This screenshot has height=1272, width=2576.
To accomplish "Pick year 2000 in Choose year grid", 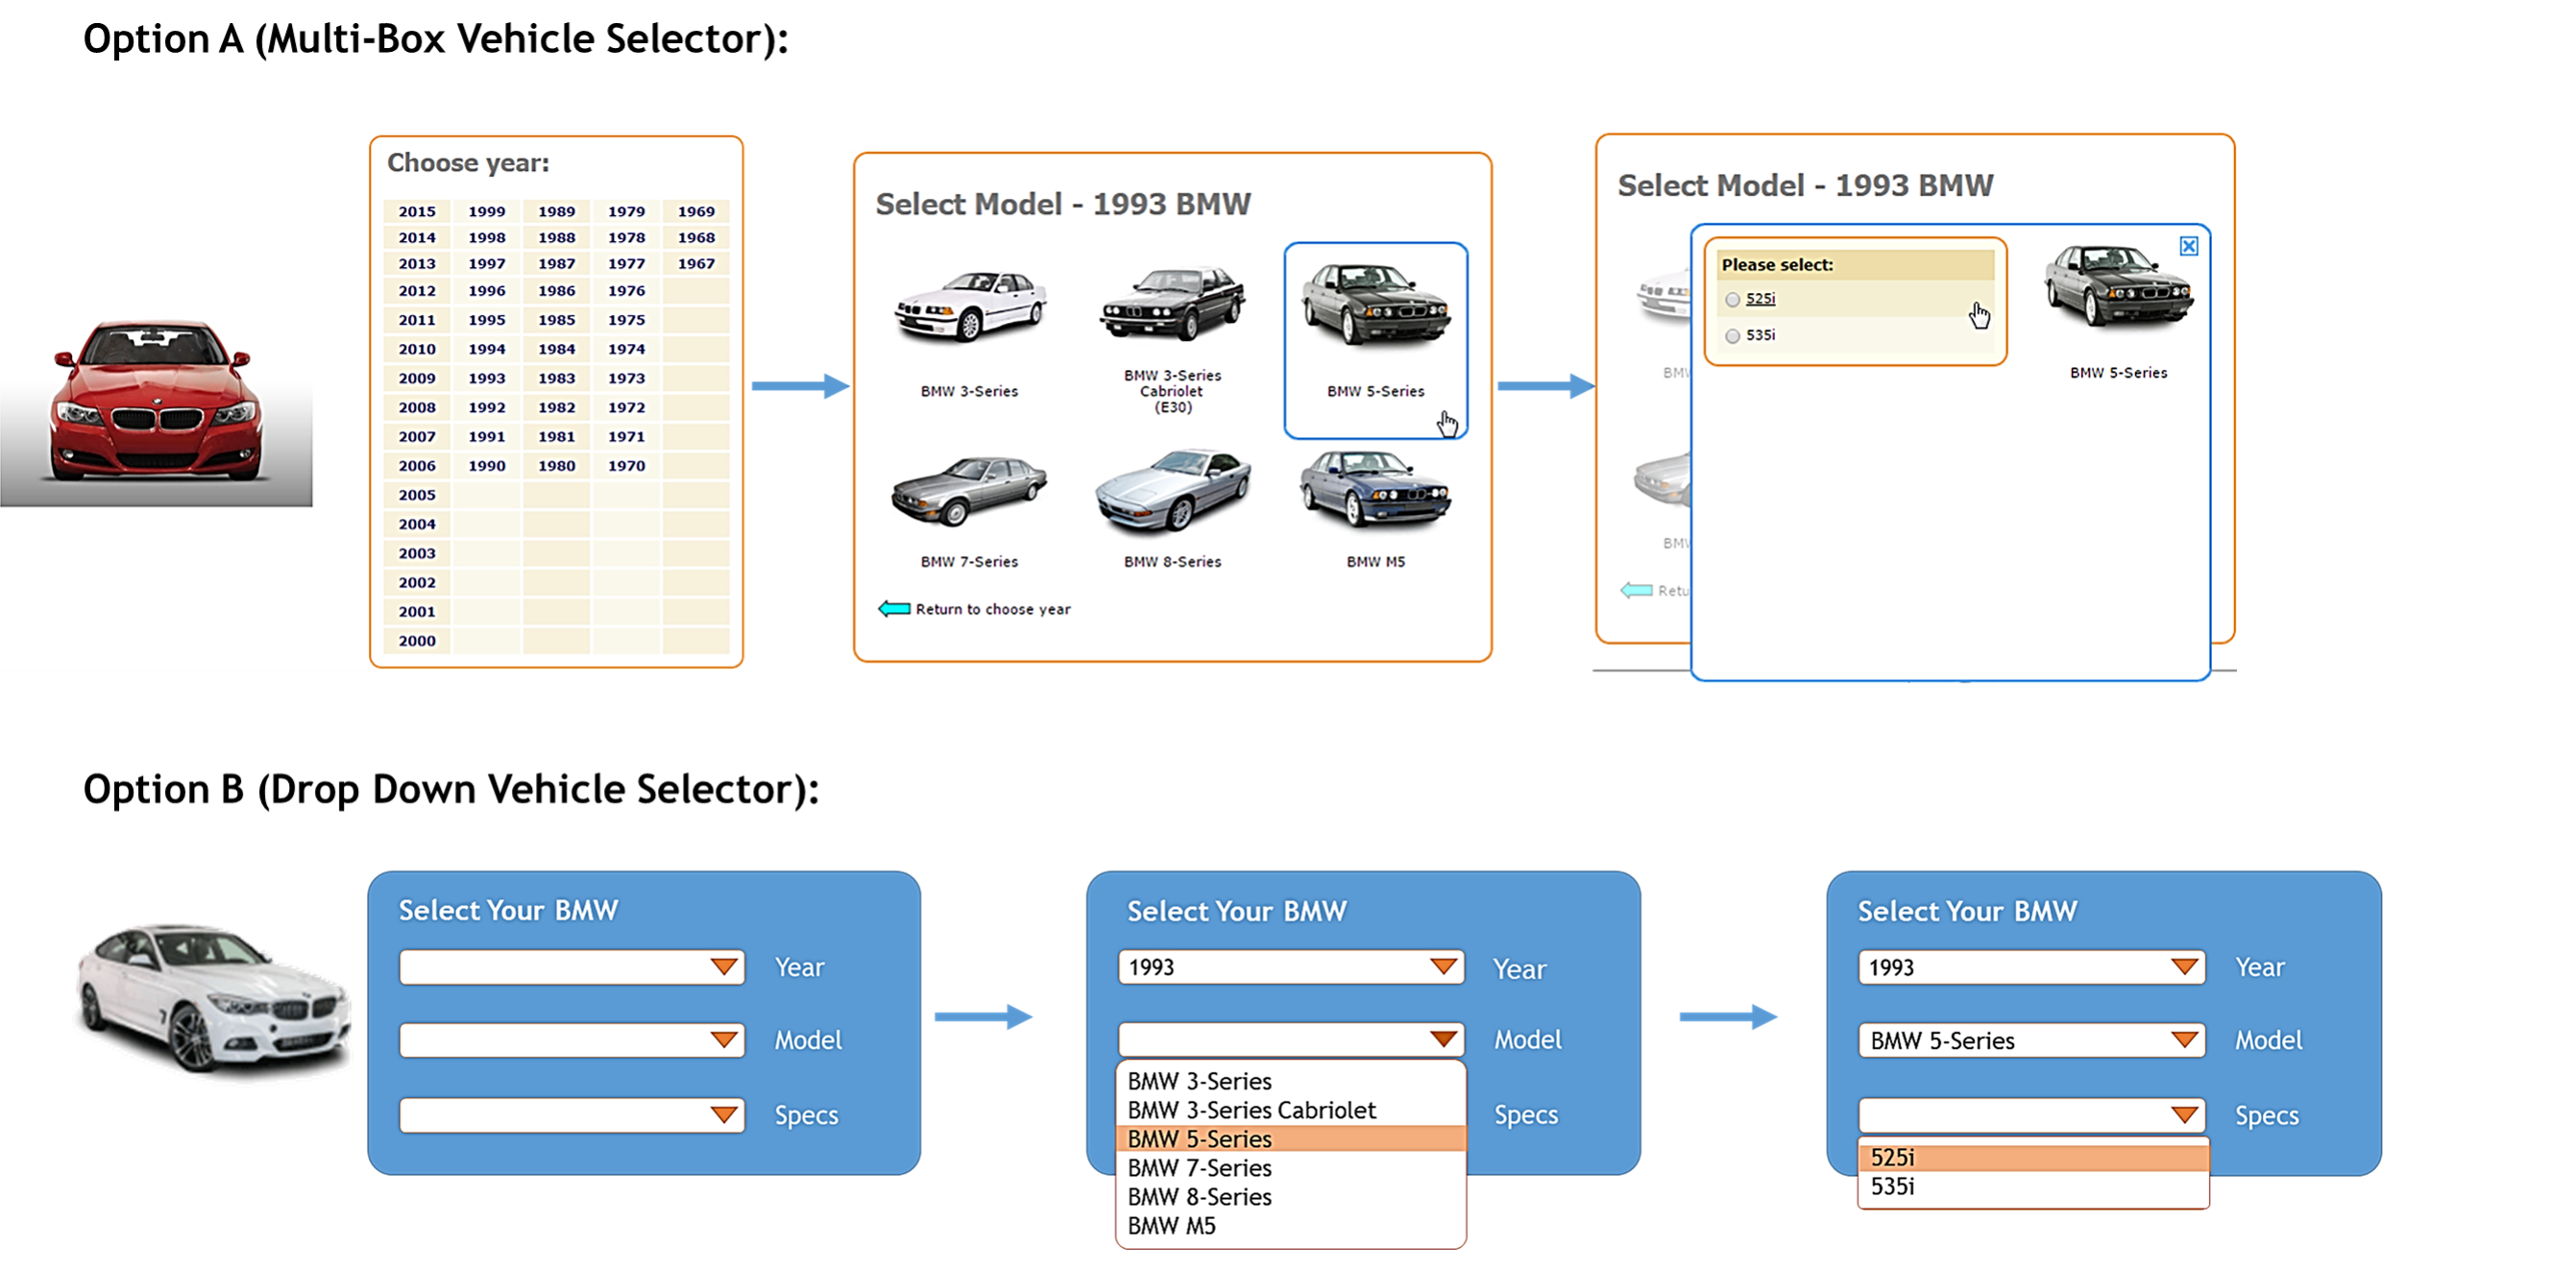I will click(417, 641).
